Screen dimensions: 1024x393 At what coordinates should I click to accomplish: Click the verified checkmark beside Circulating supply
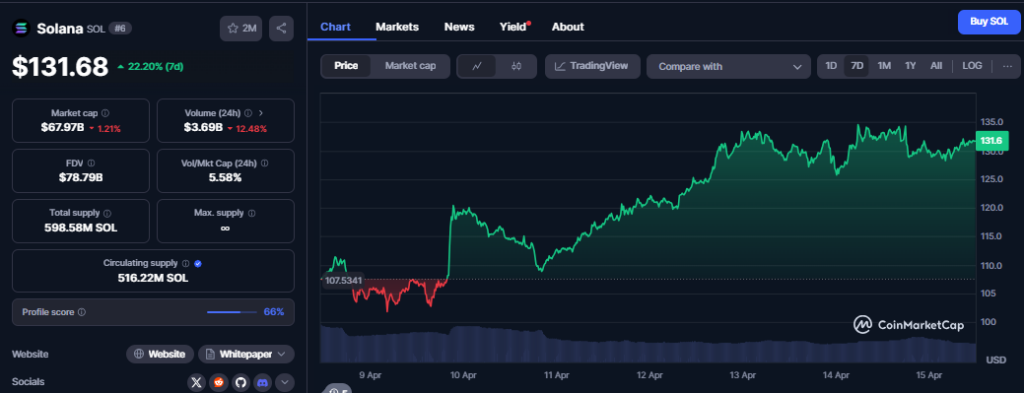click(x=198, y=263)
